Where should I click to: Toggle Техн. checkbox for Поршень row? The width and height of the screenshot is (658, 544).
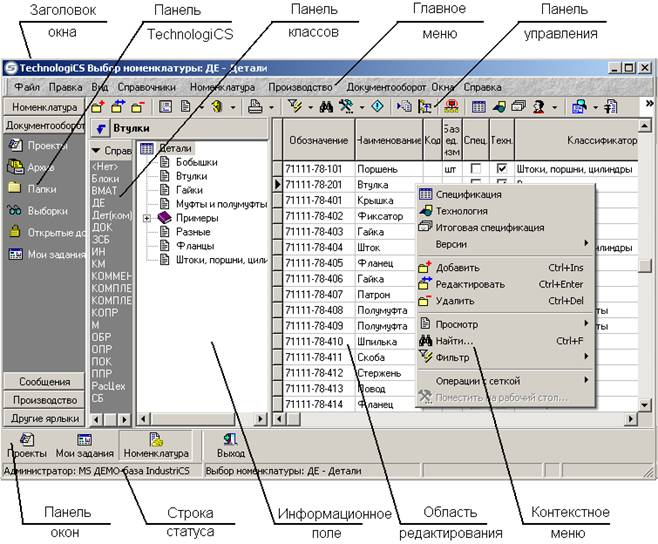point(502,169)
